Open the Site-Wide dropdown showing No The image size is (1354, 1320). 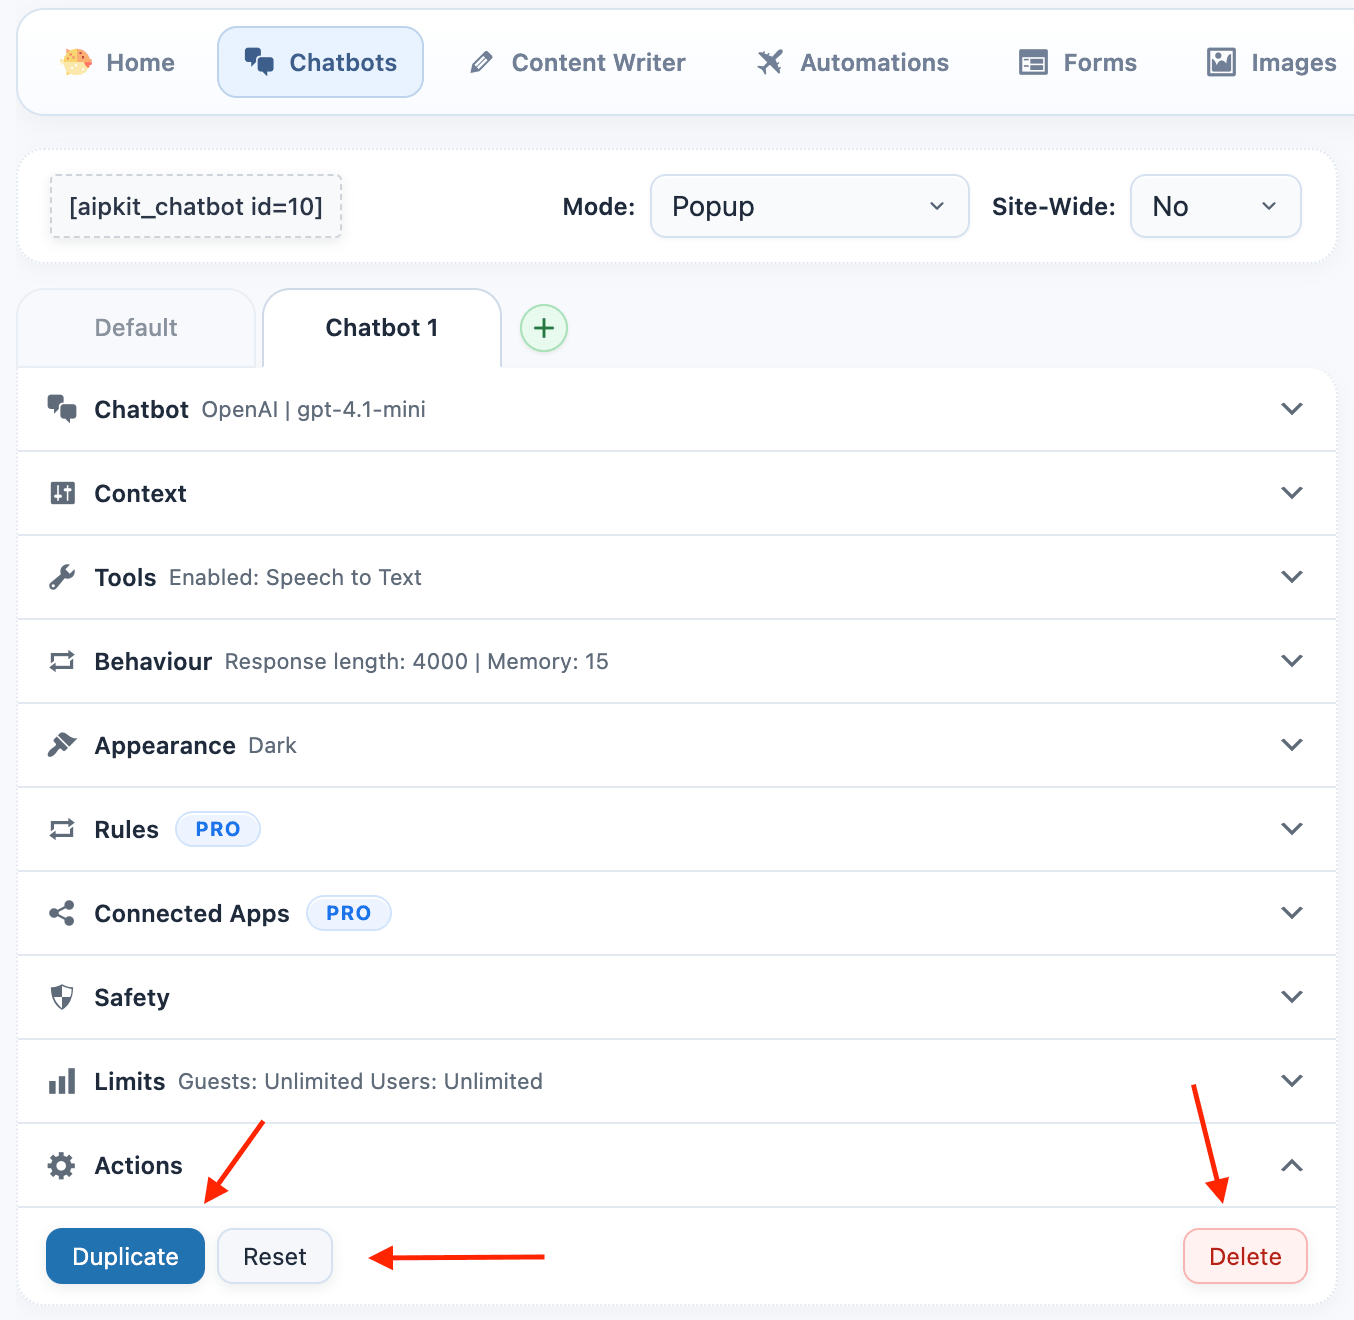(1215, 206)
